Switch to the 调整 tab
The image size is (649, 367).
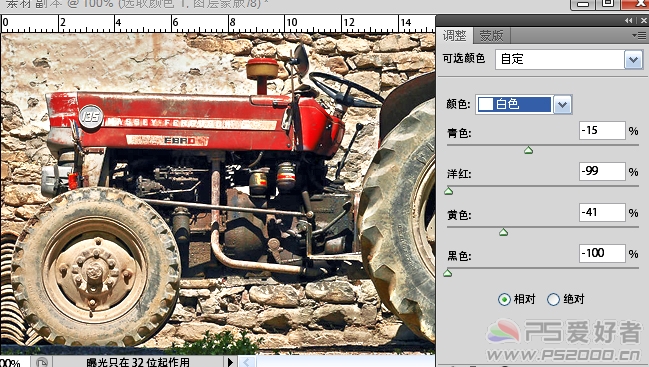pyautogui.click(x=454, y=36)
